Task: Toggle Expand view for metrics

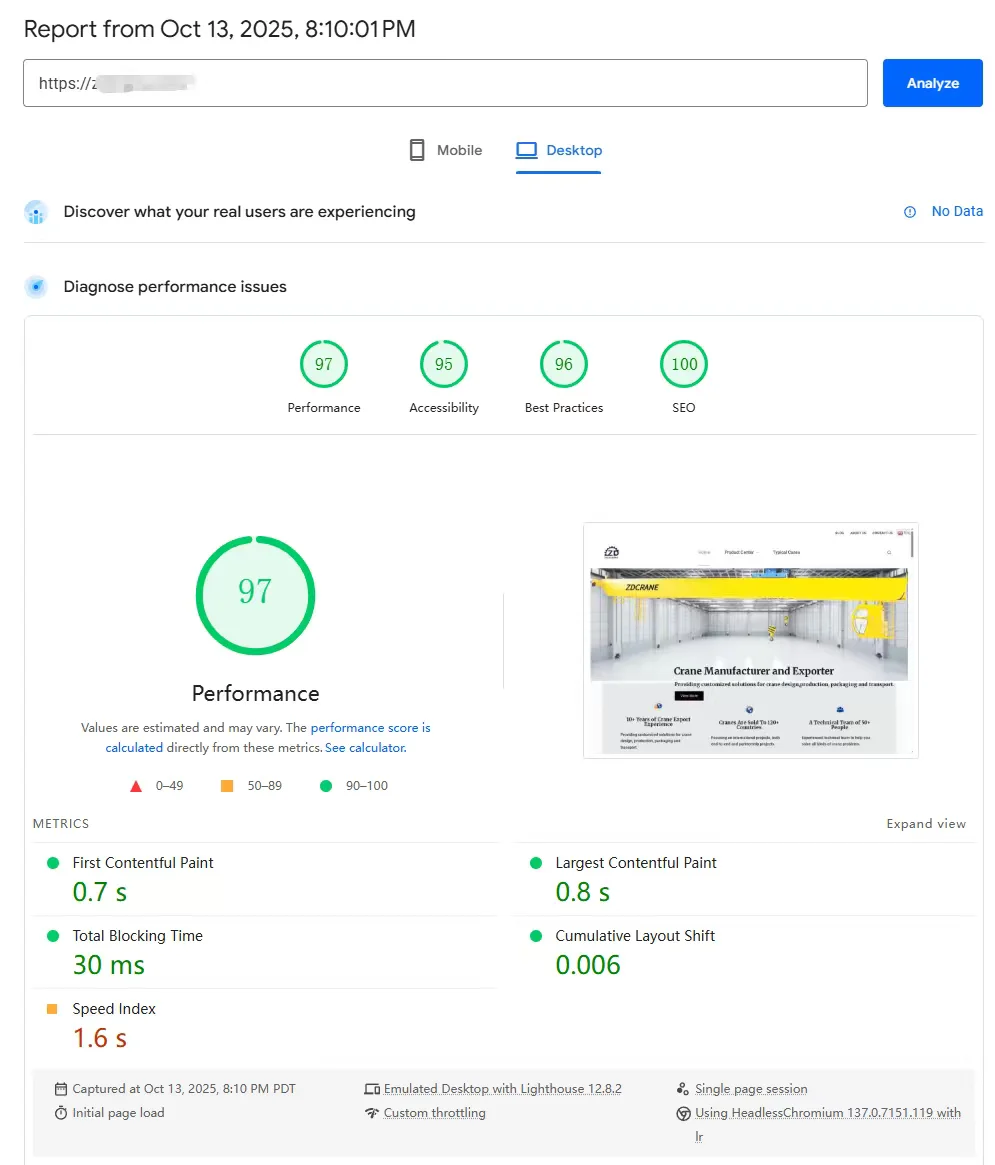Action: (x=926, y=823)
